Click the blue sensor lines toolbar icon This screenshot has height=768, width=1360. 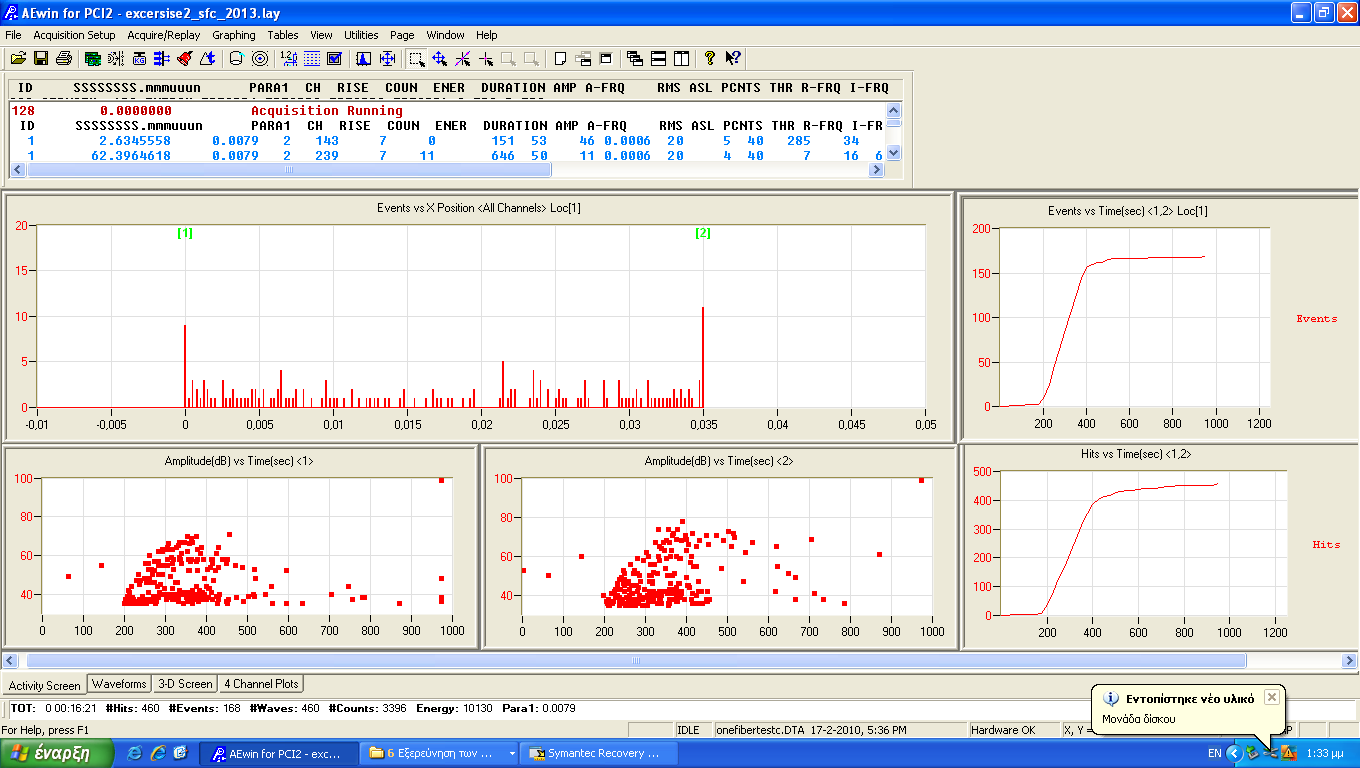click(x=161, y=58)
